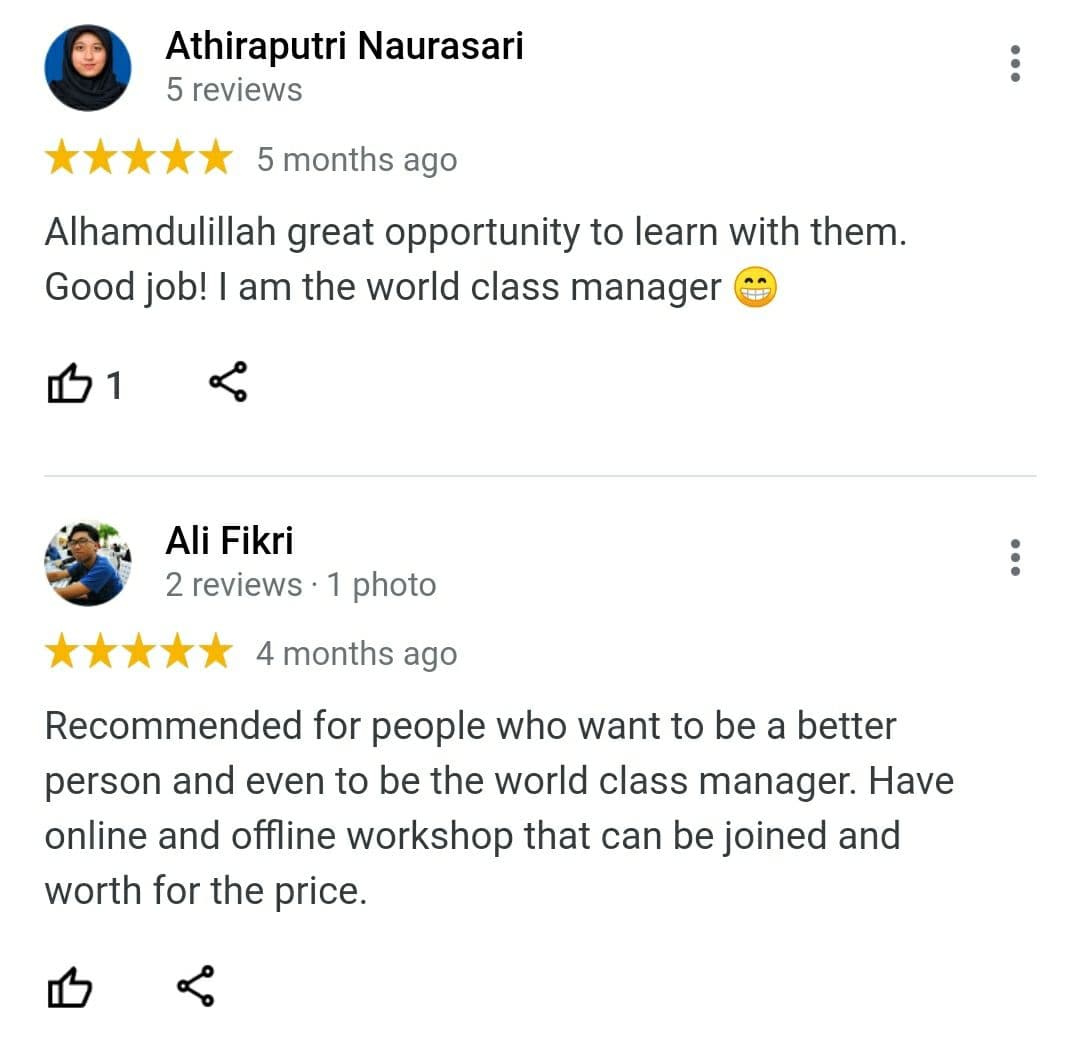Open three-dot menu on Ali Fikri's review

point(1015,557)
